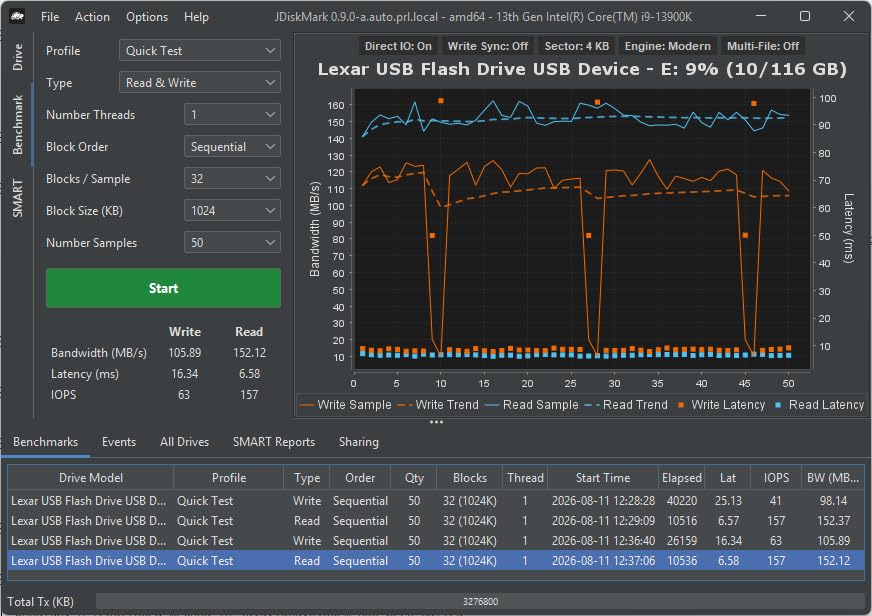The image size is (872, 616).
Task: Click the Write Sync: Off indicator
Action: [488, 46]
